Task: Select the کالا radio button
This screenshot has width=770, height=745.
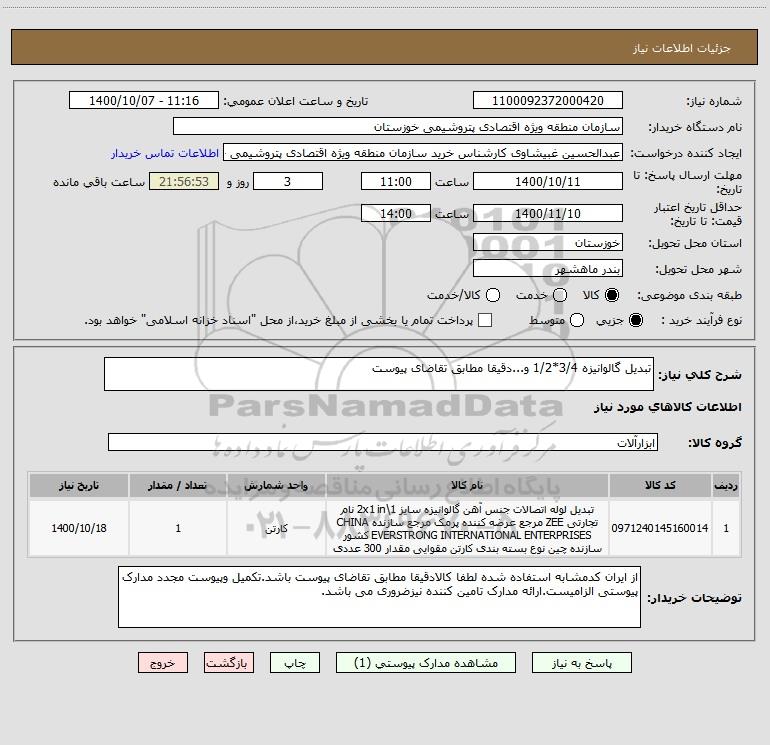Action: pos(612,295)
